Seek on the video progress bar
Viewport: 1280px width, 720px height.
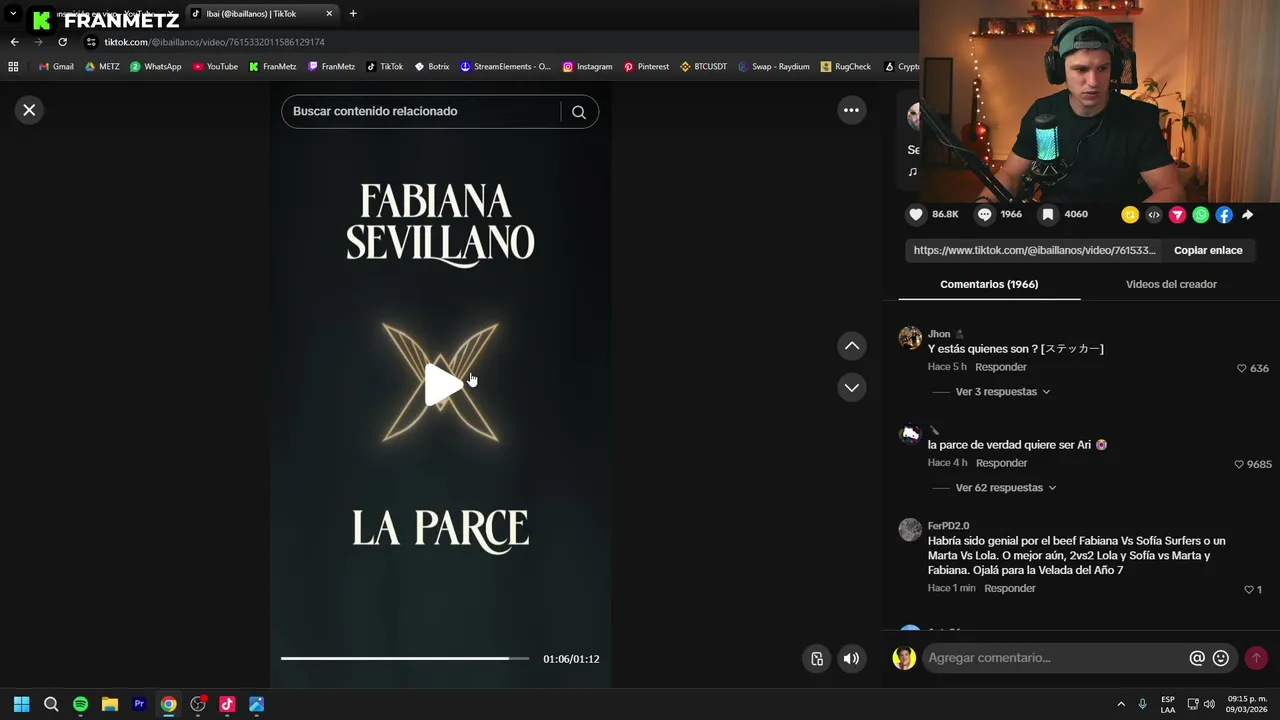(405, 658)
